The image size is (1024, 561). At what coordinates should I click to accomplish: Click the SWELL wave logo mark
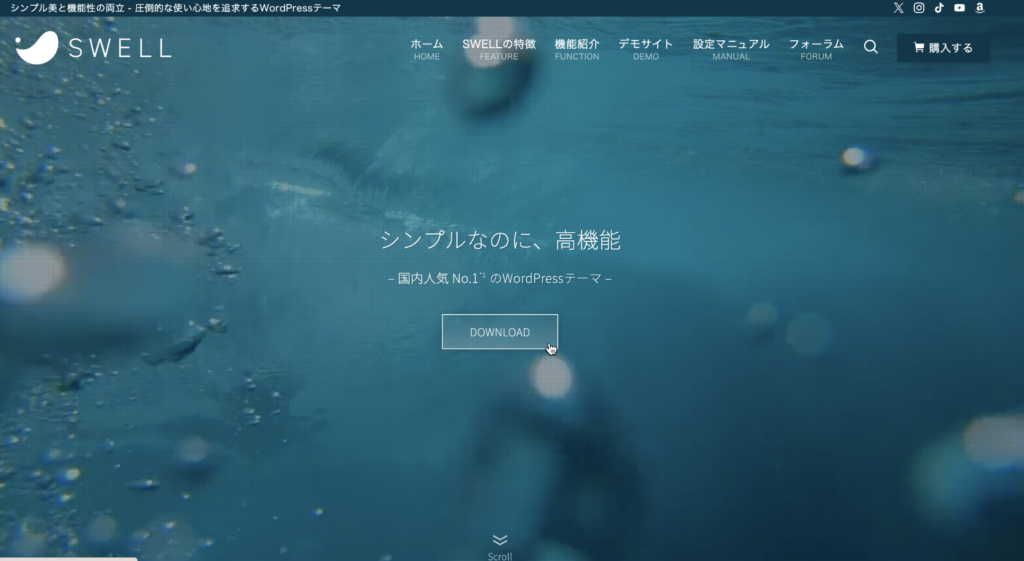(x=37, y=47)
